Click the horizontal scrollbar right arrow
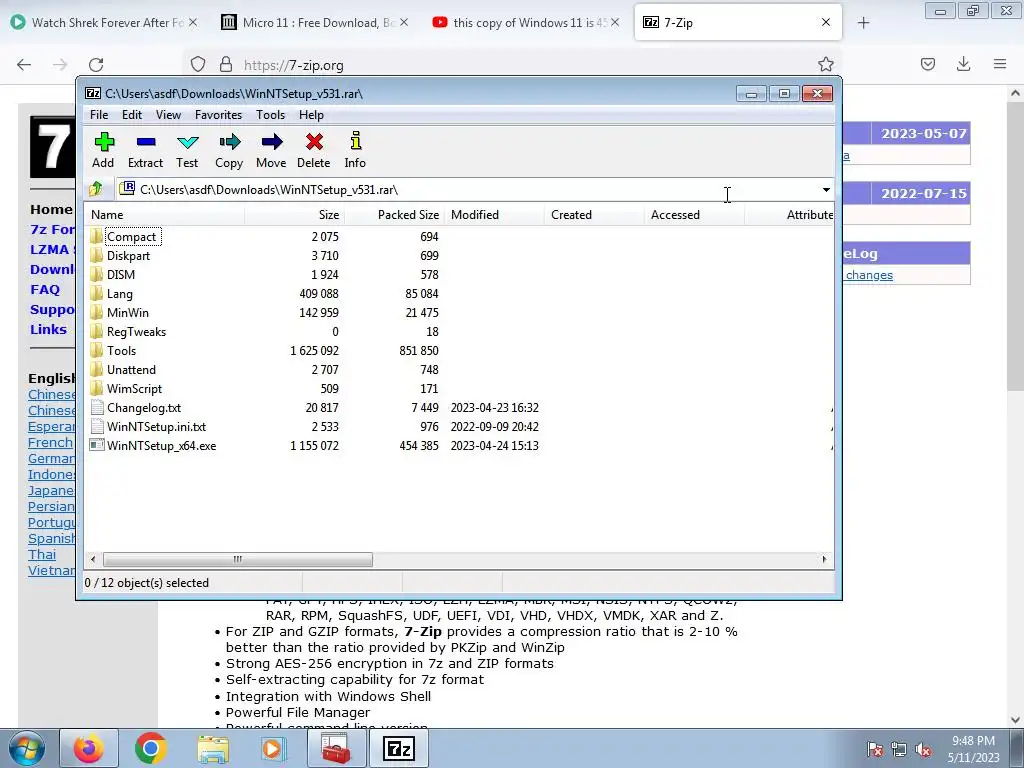 tap(824, 560)
